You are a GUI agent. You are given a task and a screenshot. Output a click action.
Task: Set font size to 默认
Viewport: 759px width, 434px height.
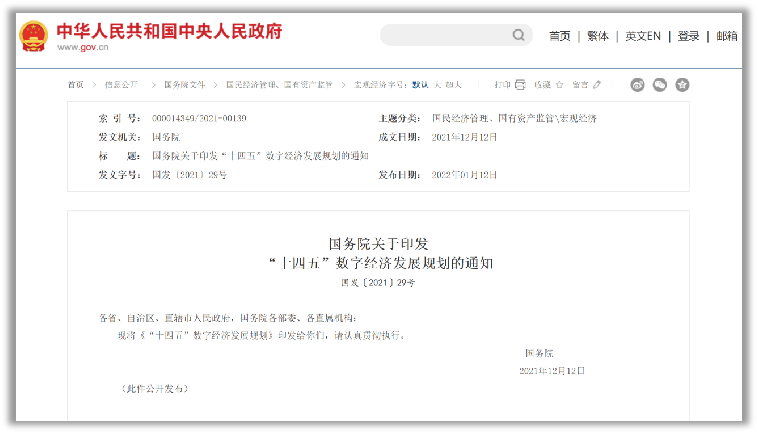pyautogui.click(x=420, y=85)
